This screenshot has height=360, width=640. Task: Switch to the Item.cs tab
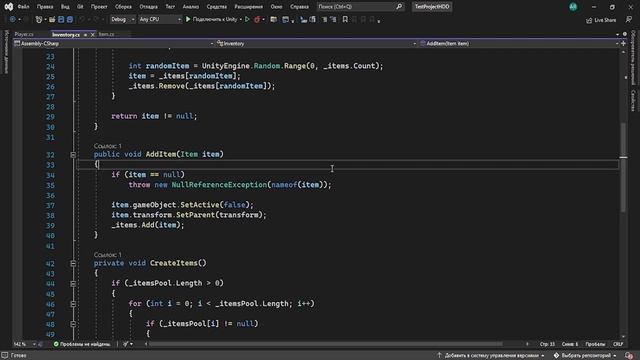[x=107, y=35]
